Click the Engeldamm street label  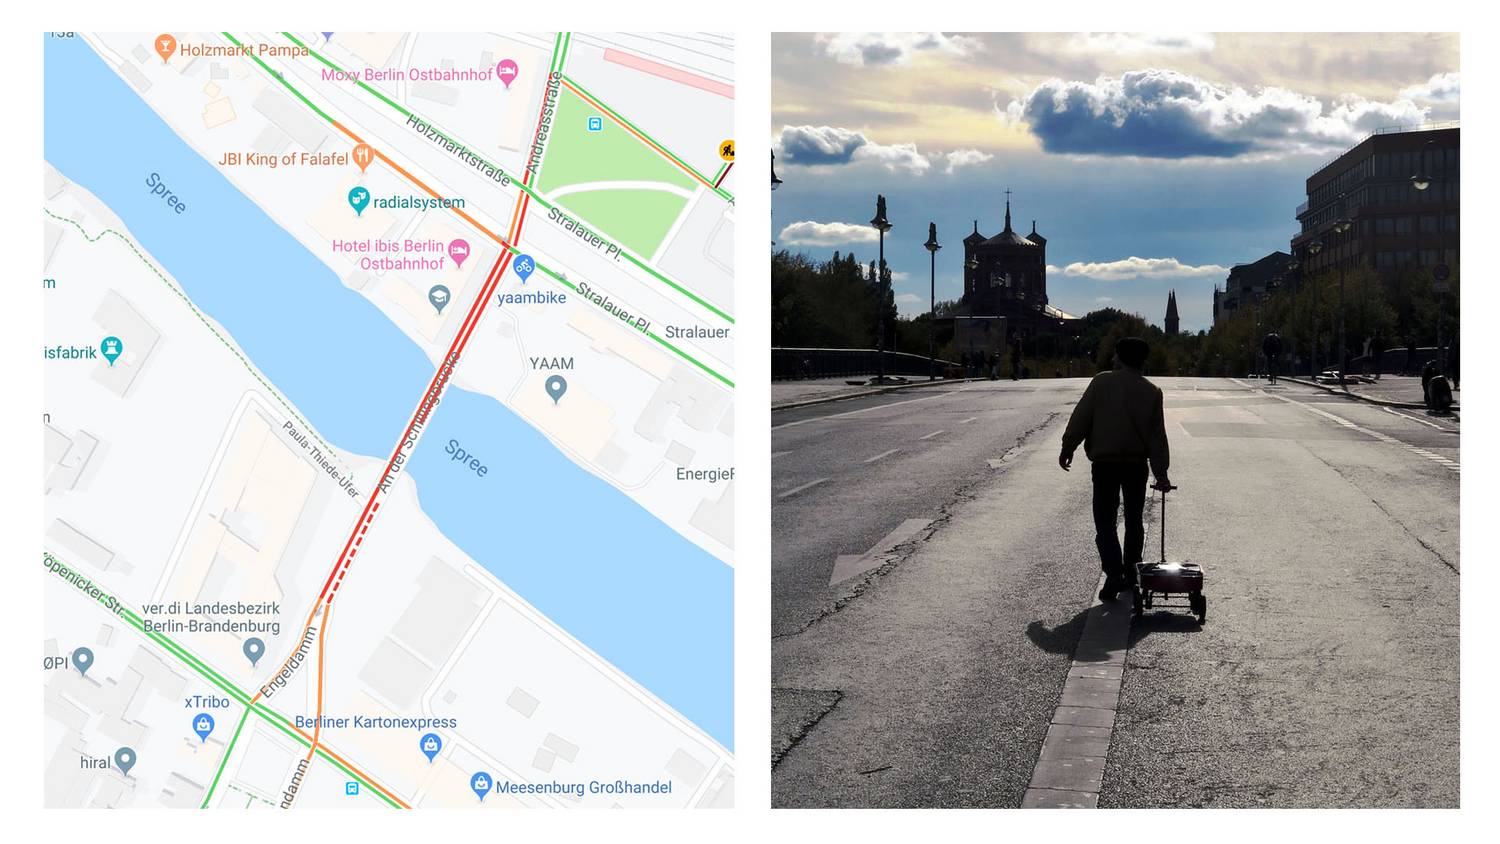[288, 662]
